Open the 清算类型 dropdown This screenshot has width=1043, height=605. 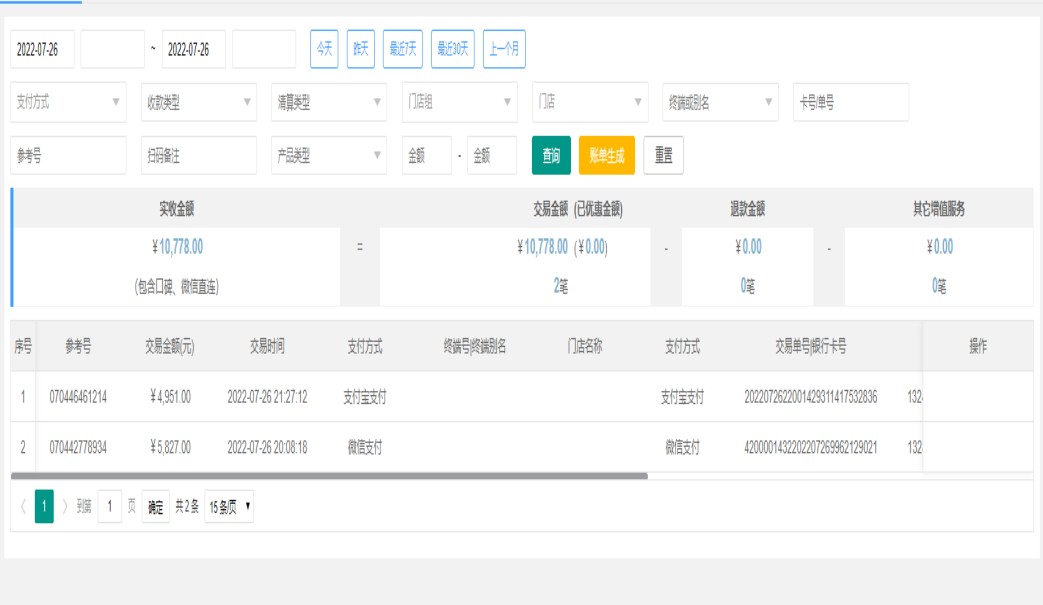328,101
